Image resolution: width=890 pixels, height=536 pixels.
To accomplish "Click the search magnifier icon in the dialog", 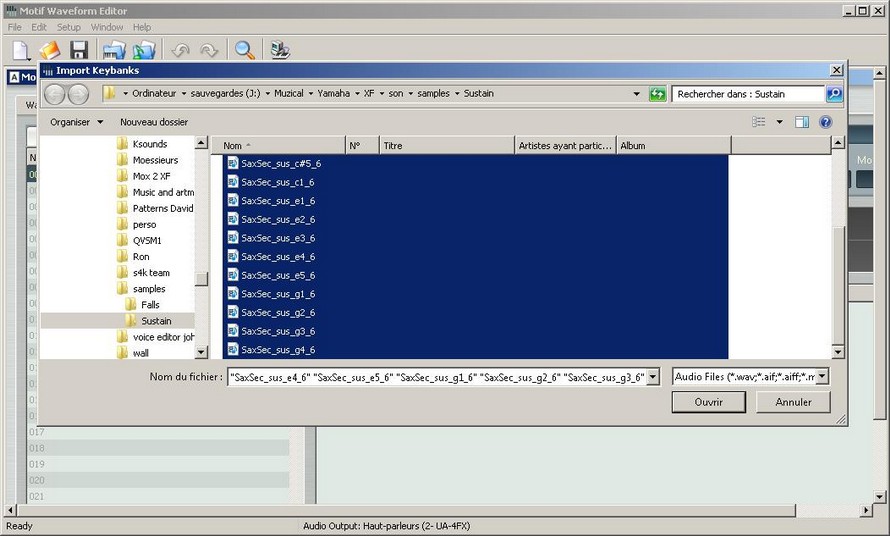I will [x=833, y=94].
